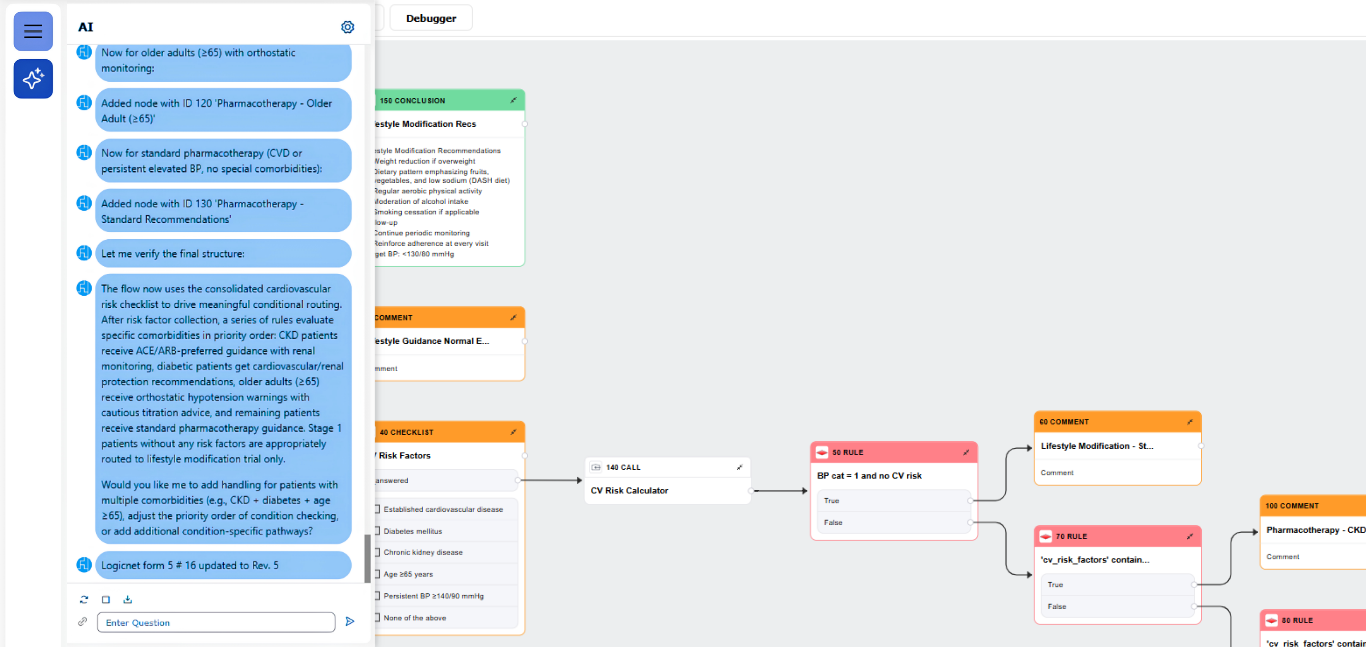
Task: Click True output port of 50 RULE
Action: tap(970, 500)
